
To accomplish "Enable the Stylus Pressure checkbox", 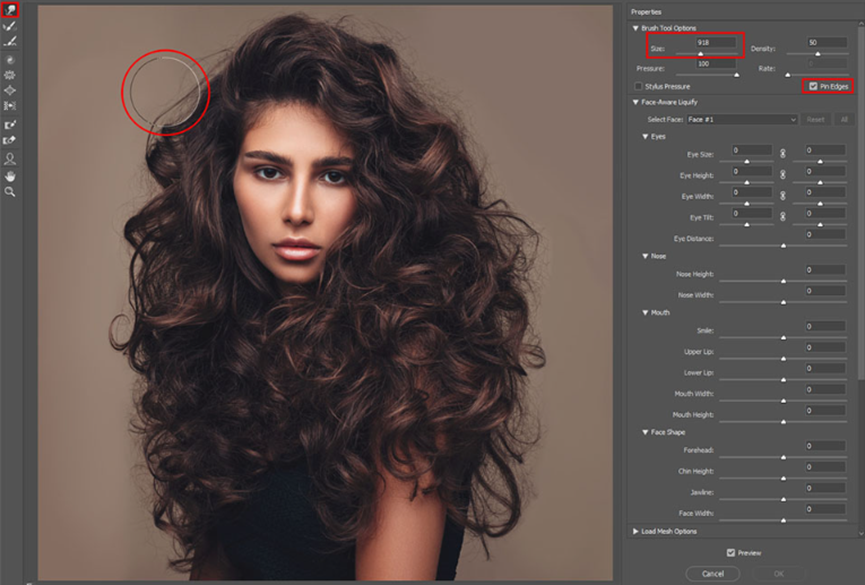I will pyautogui.click(x=638, y=87).
